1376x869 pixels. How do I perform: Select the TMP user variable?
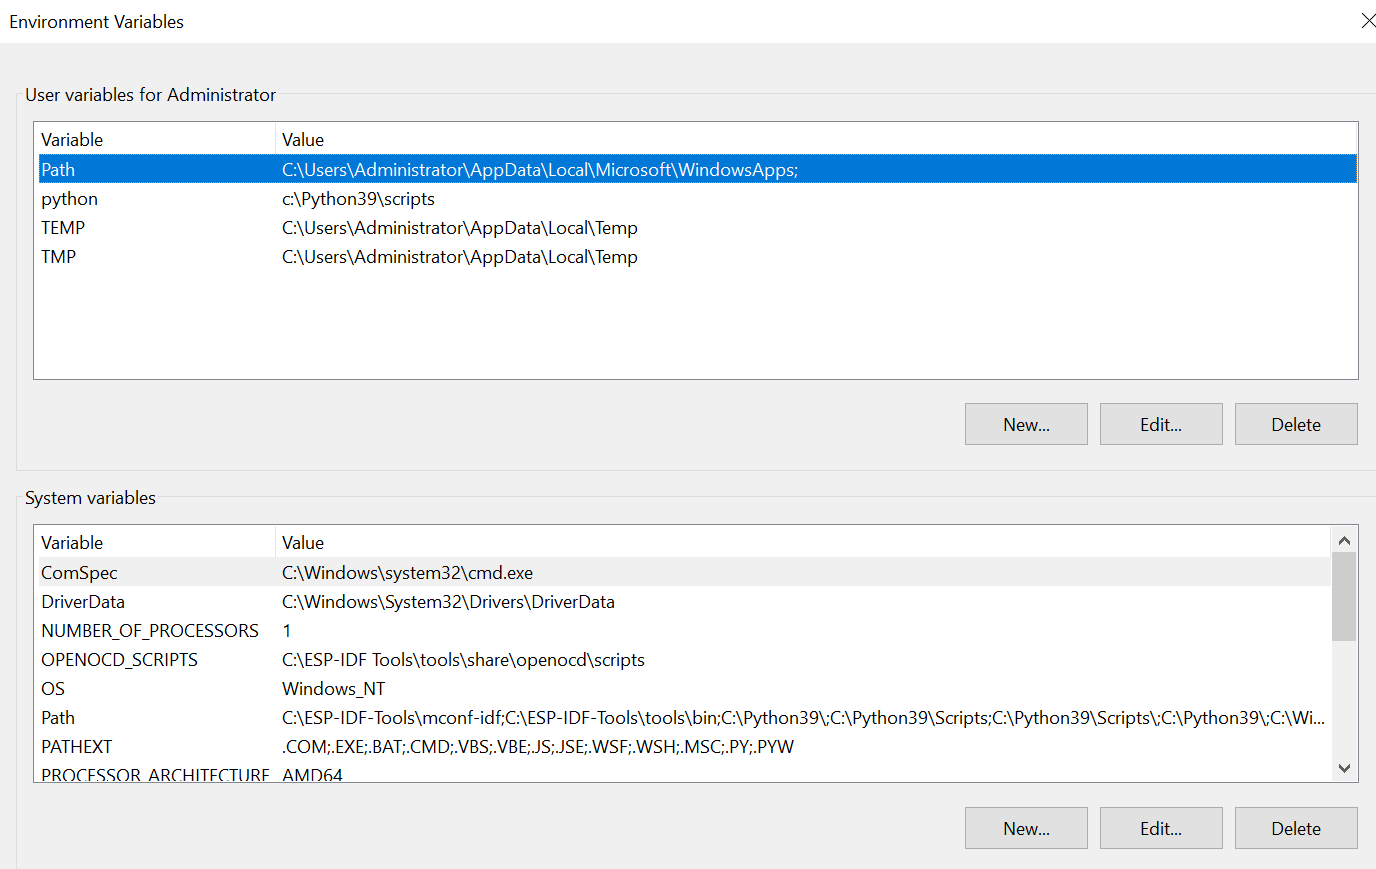tap(150, 256)
